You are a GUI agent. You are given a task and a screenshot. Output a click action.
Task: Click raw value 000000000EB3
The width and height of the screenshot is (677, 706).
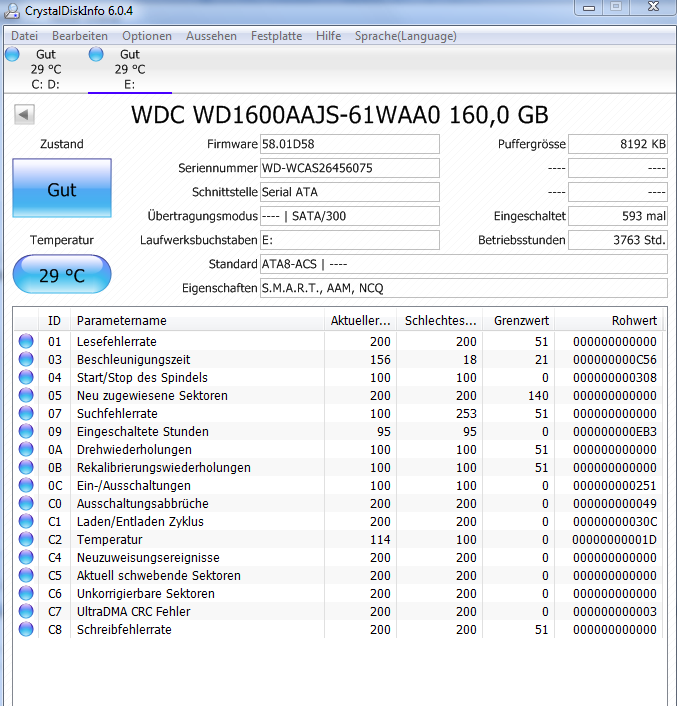click(x=615, y=432)
